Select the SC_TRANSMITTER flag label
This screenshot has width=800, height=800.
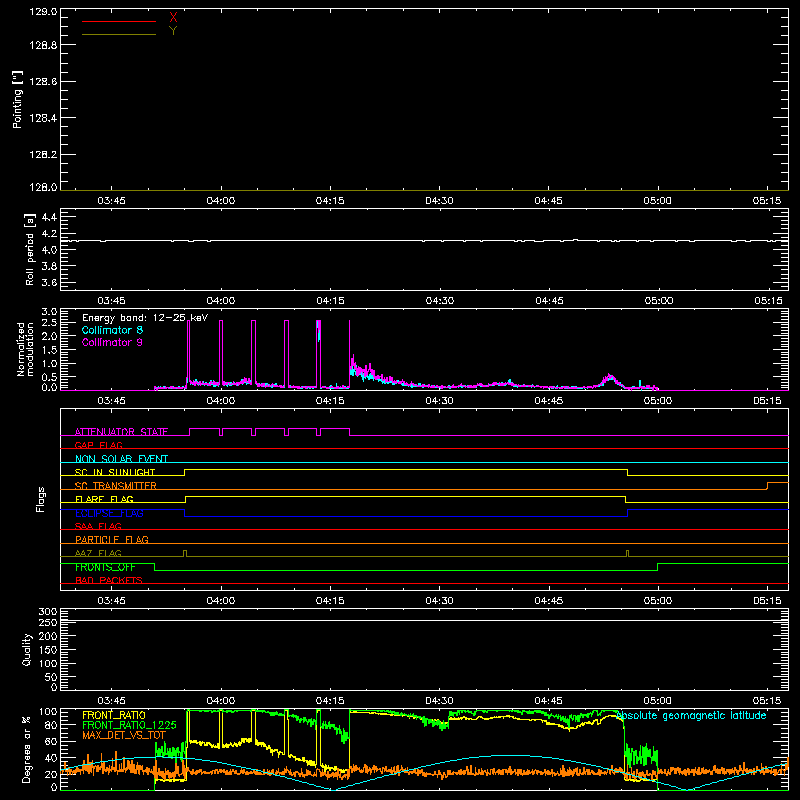[116, 486]
